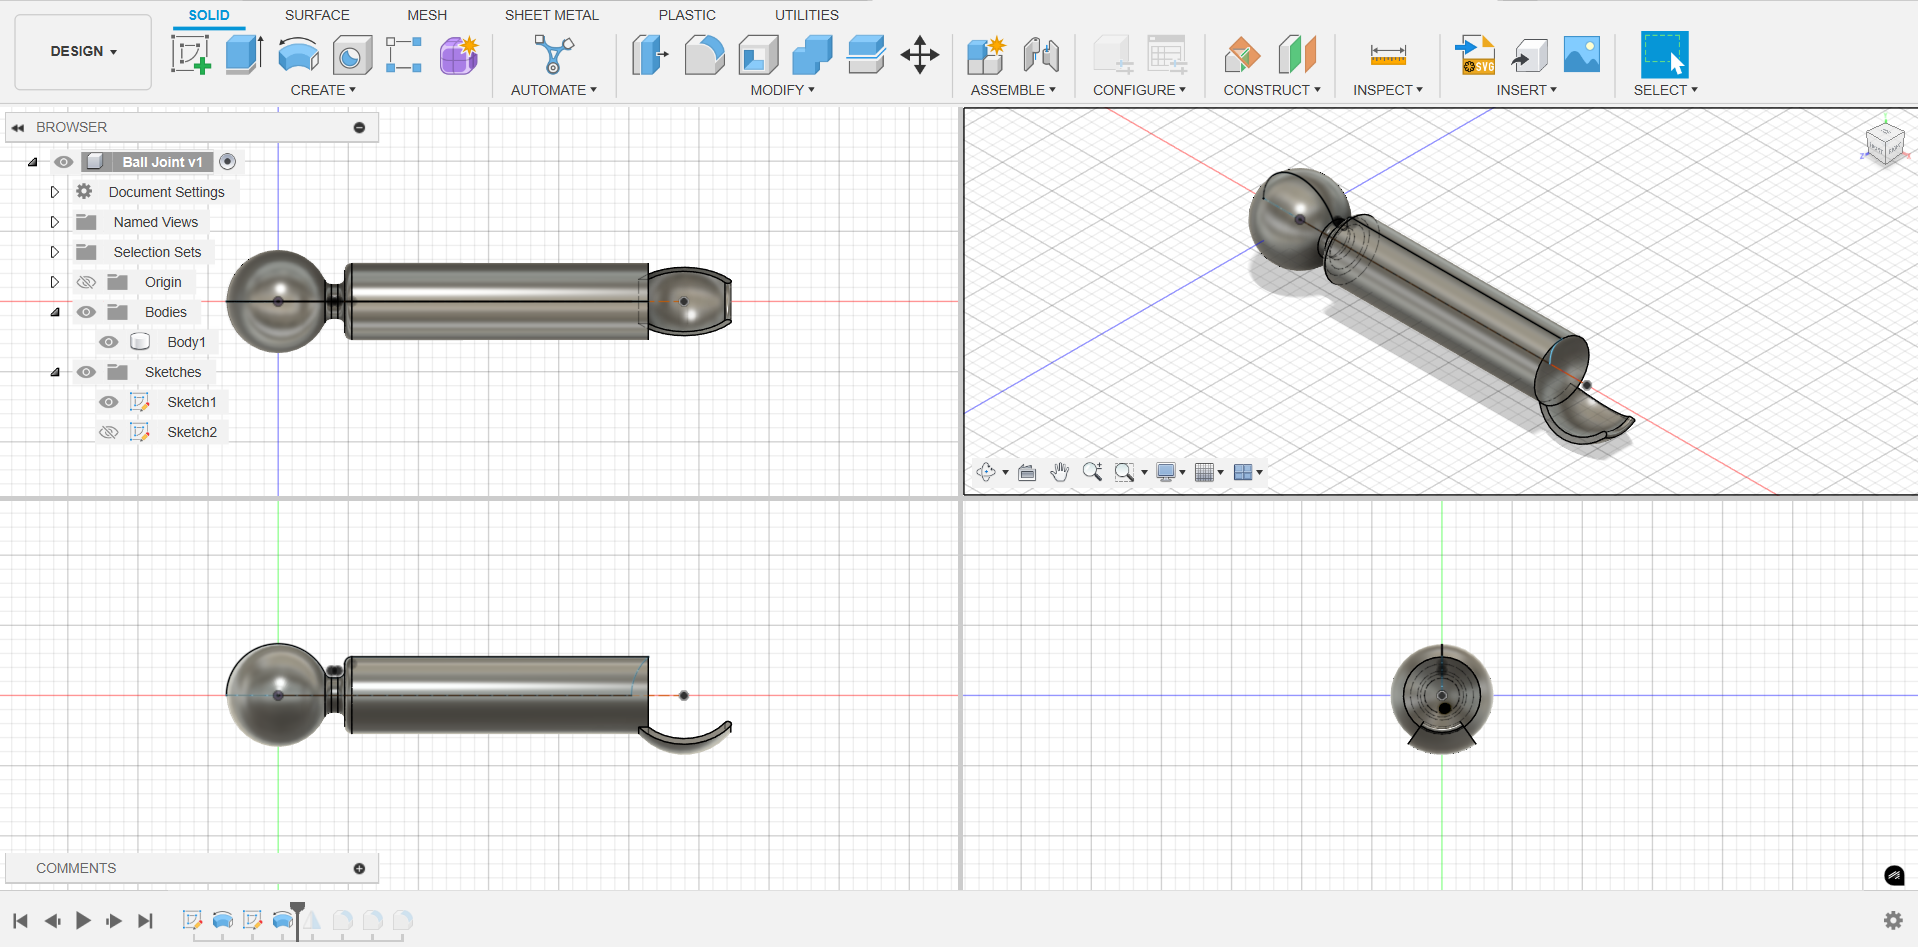Show the hidden Origin folder
Screen dimensions: 1918x947
pos(87,282)
